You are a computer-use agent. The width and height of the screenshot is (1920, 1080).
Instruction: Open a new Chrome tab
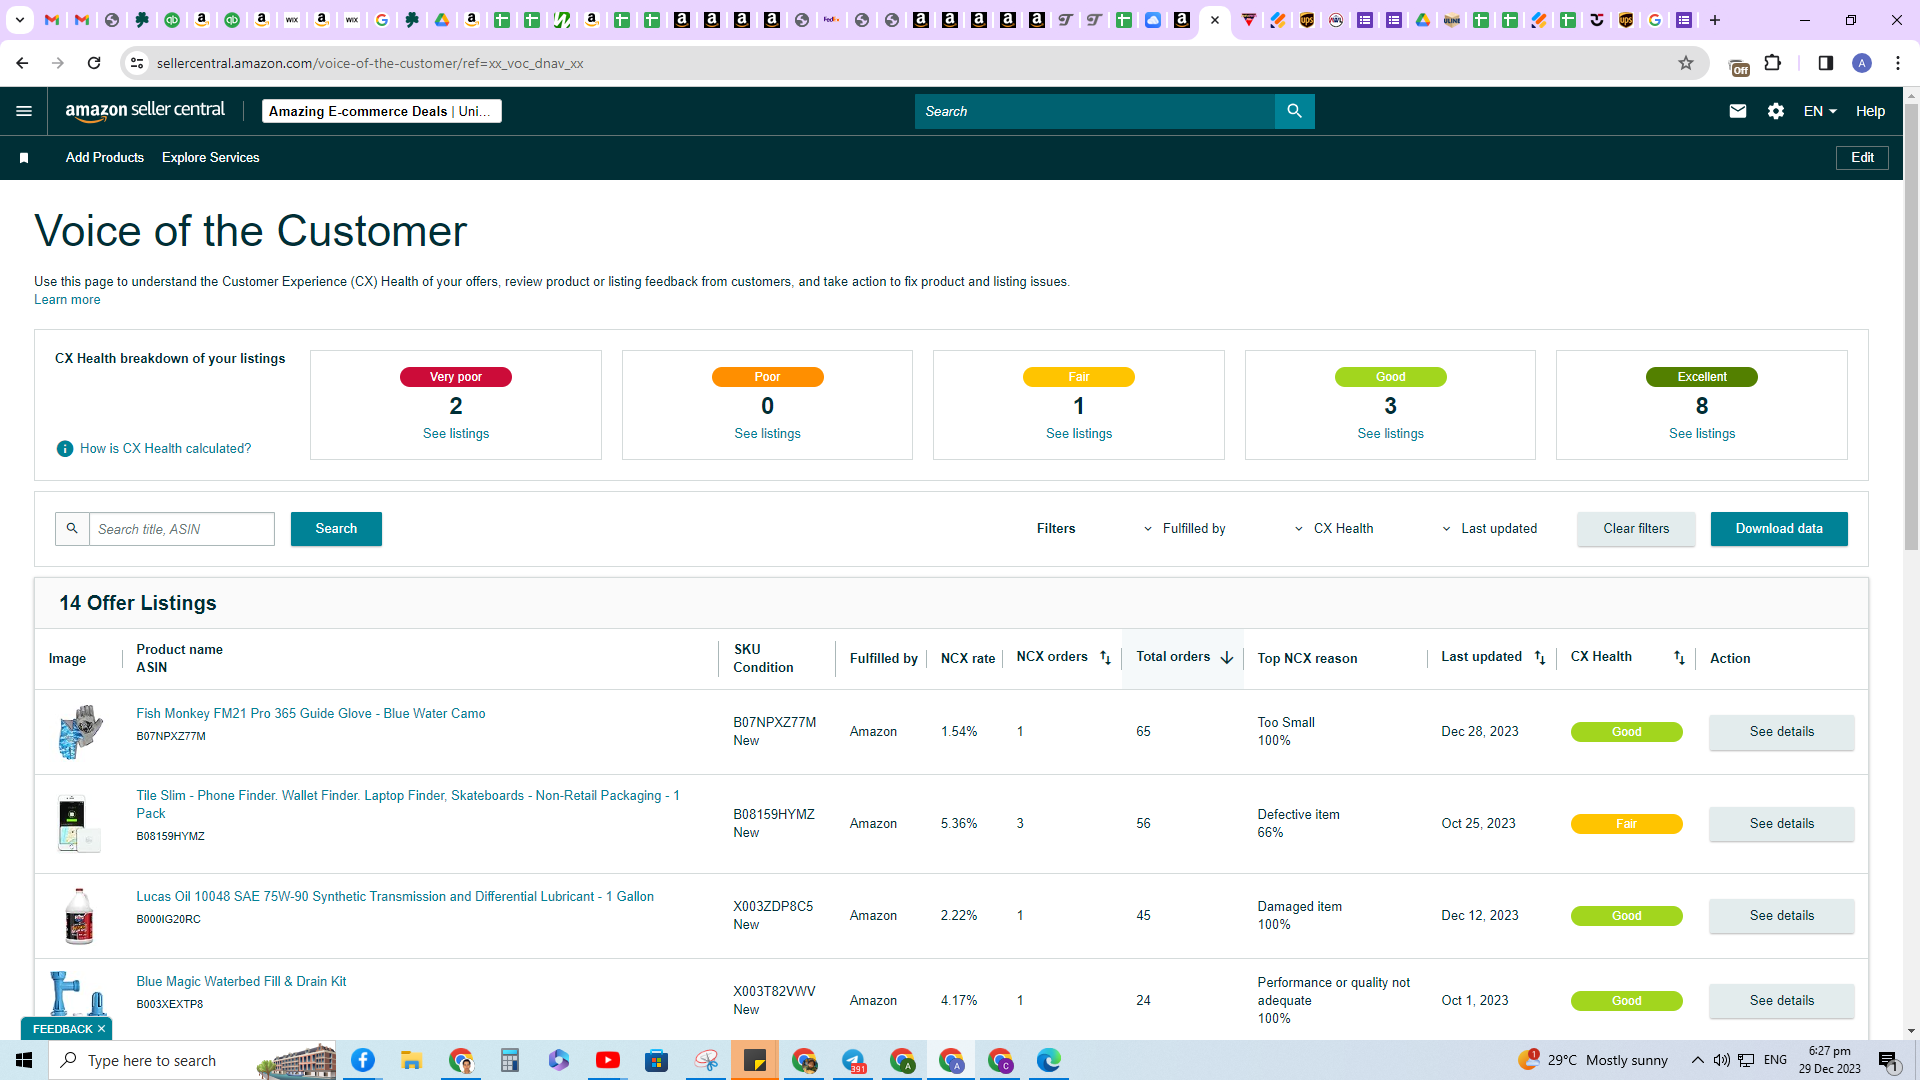click(1715, 20)
